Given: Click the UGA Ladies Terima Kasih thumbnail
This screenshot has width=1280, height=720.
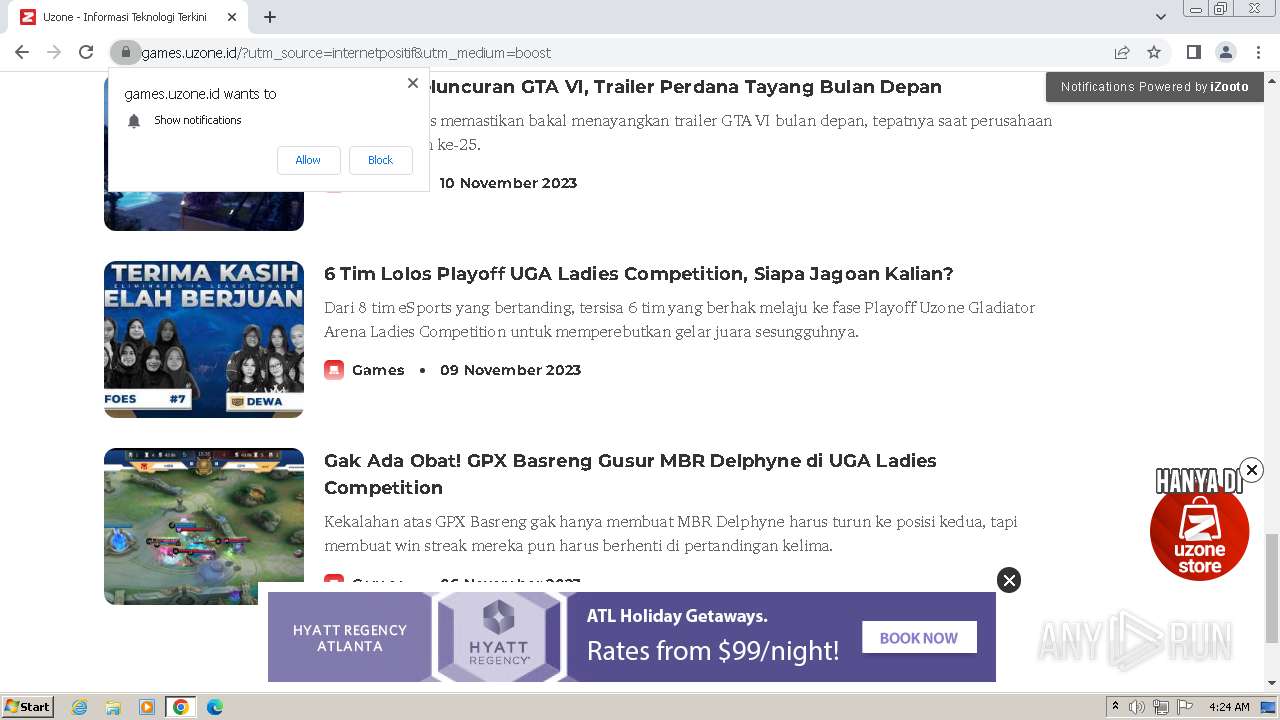Looking at the screenshot, I should pyautogui.click(x=204, y=339).
